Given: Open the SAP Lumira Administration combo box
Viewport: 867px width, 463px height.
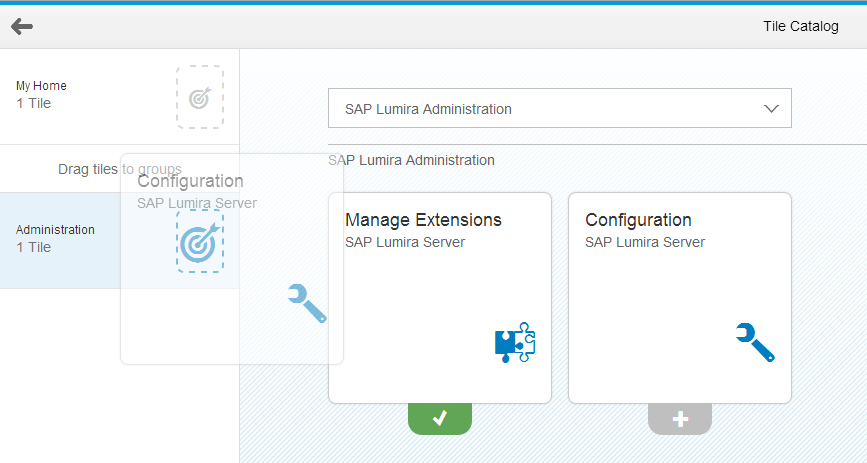Looking at the screenshot, I should pyautogui.click(x=540, y=108).
